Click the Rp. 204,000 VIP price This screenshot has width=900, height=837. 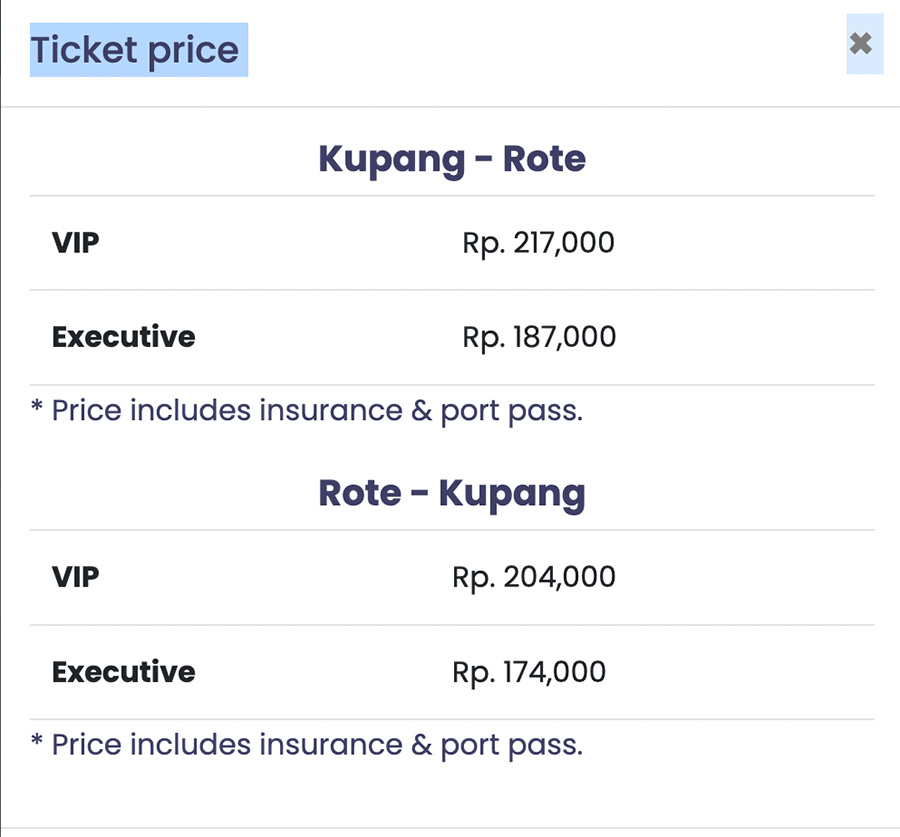534,577
